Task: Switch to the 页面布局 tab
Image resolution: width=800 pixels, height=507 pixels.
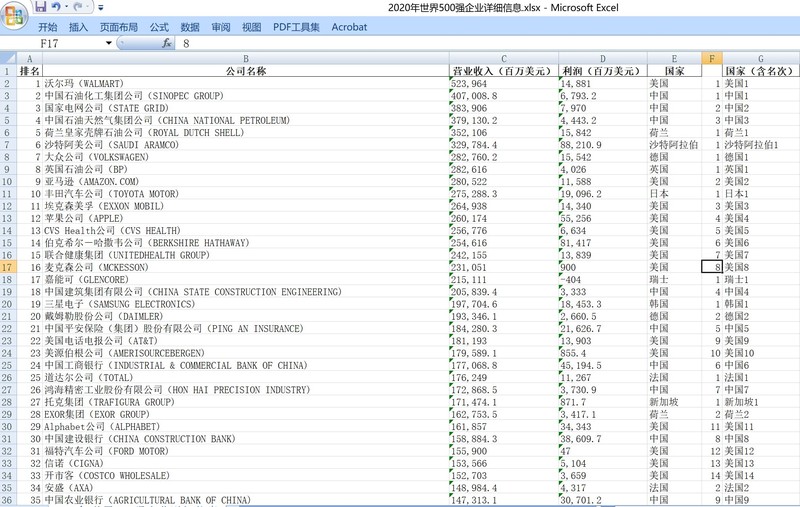Action: click(x=118, y=27)
